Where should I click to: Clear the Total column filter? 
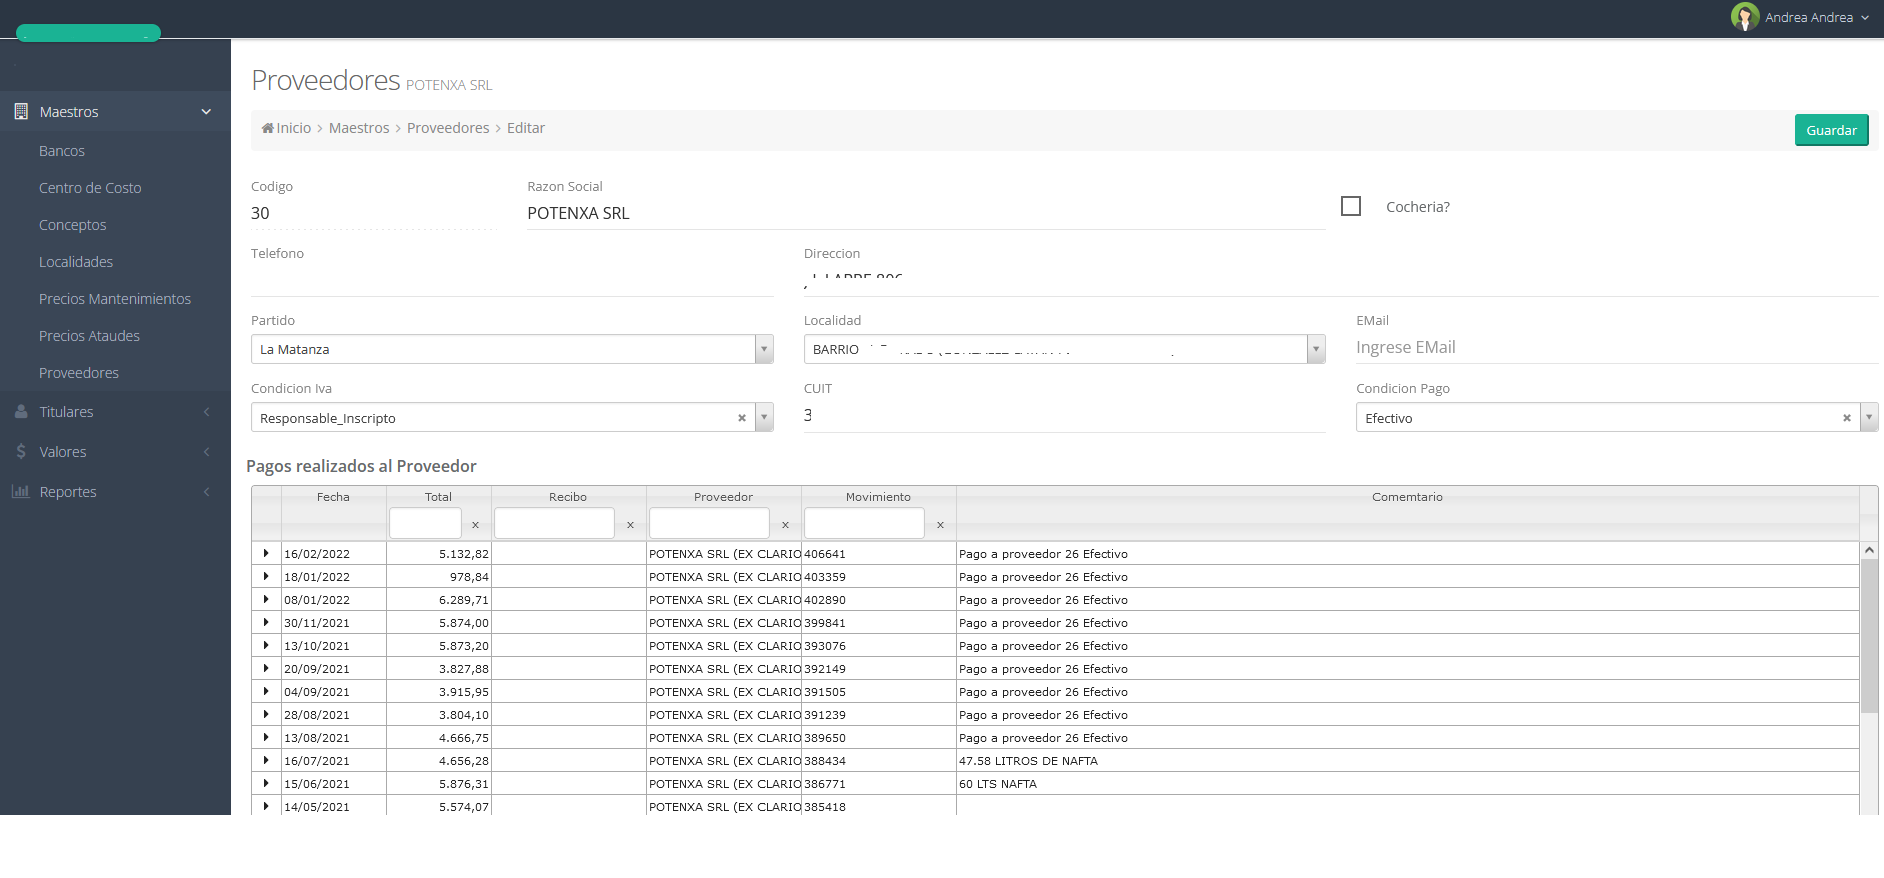475,525
